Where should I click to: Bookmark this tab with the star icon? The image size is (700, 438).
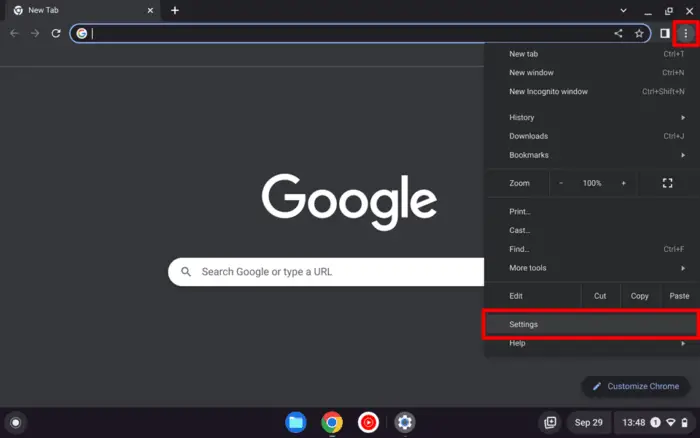click(639, 33)
